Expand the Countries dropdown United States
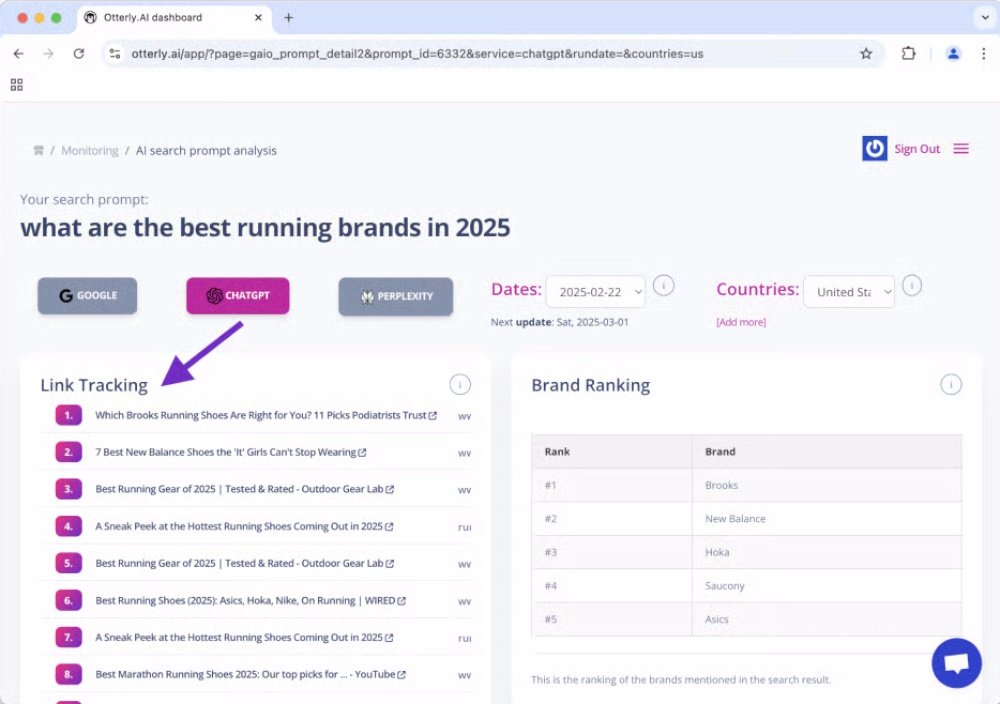The image size is (1000, 704). 849,292
